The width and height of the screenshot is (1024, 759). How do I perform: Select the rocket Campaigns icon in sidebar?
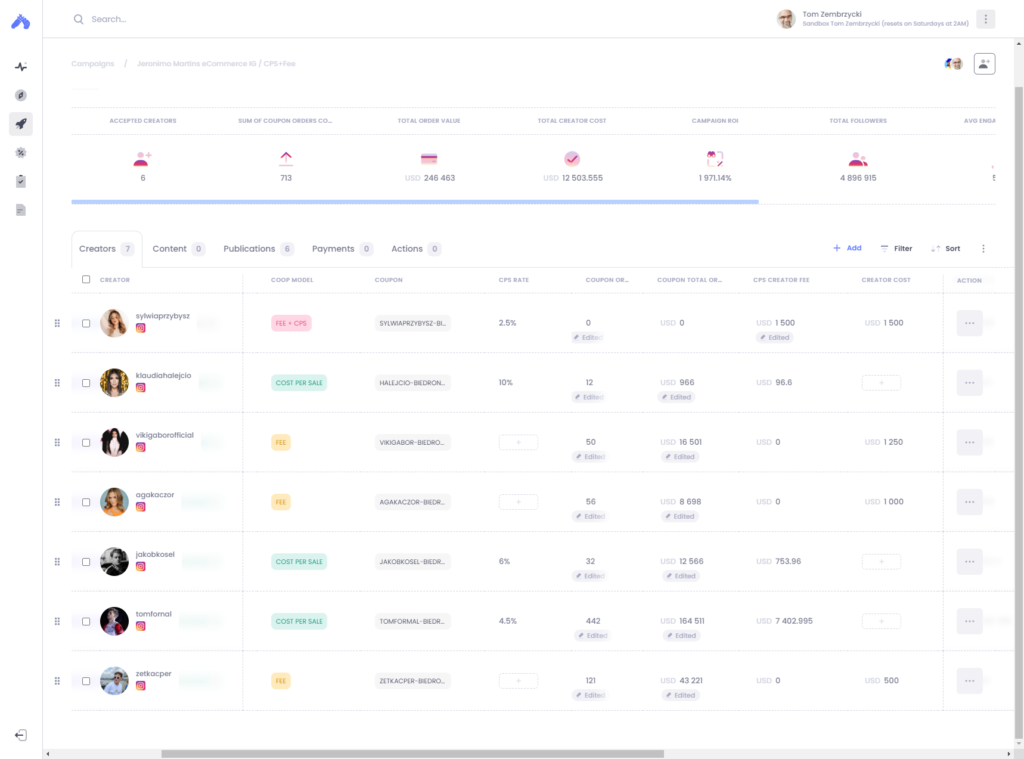click(x=20, y=123)
